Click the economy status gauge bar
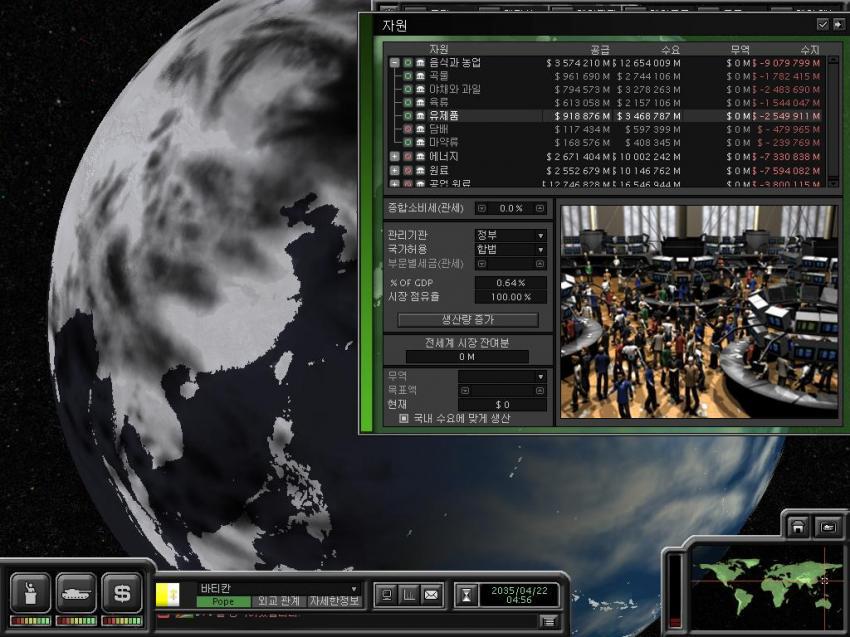Image resolution: width=850 pixels, height=637 pixels. coord(121,621)
